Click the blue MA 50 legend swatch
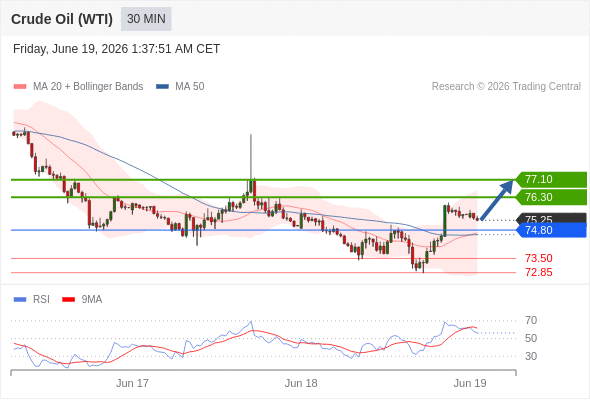 [162, 87]
